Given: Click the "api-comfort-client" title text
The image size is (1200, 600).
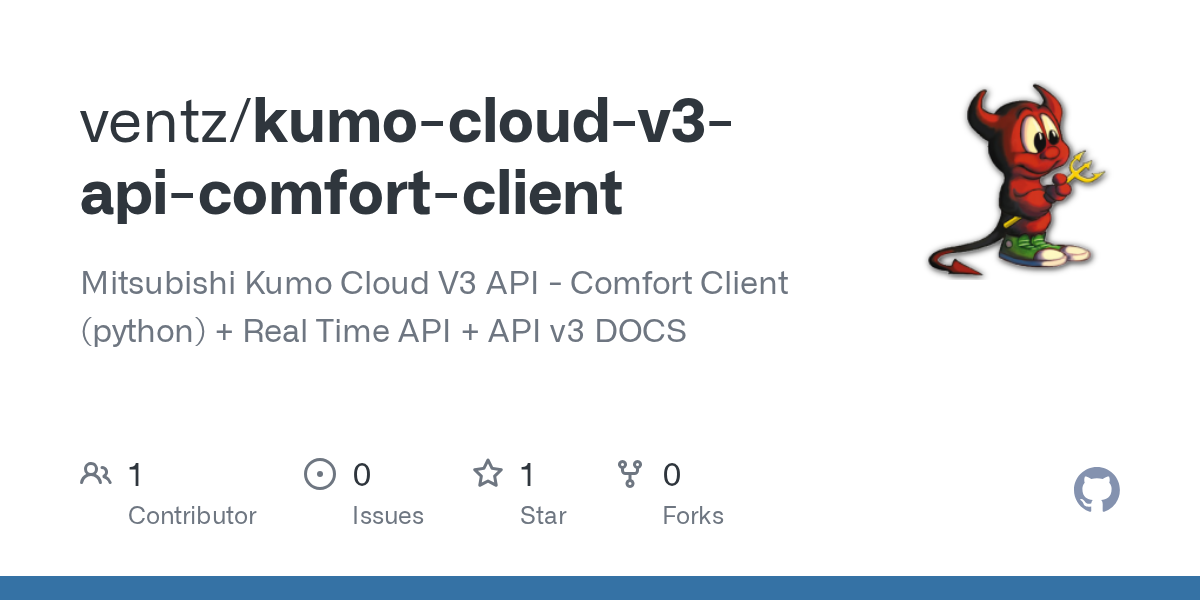Looking at the screenshot, I should (351, 193).
